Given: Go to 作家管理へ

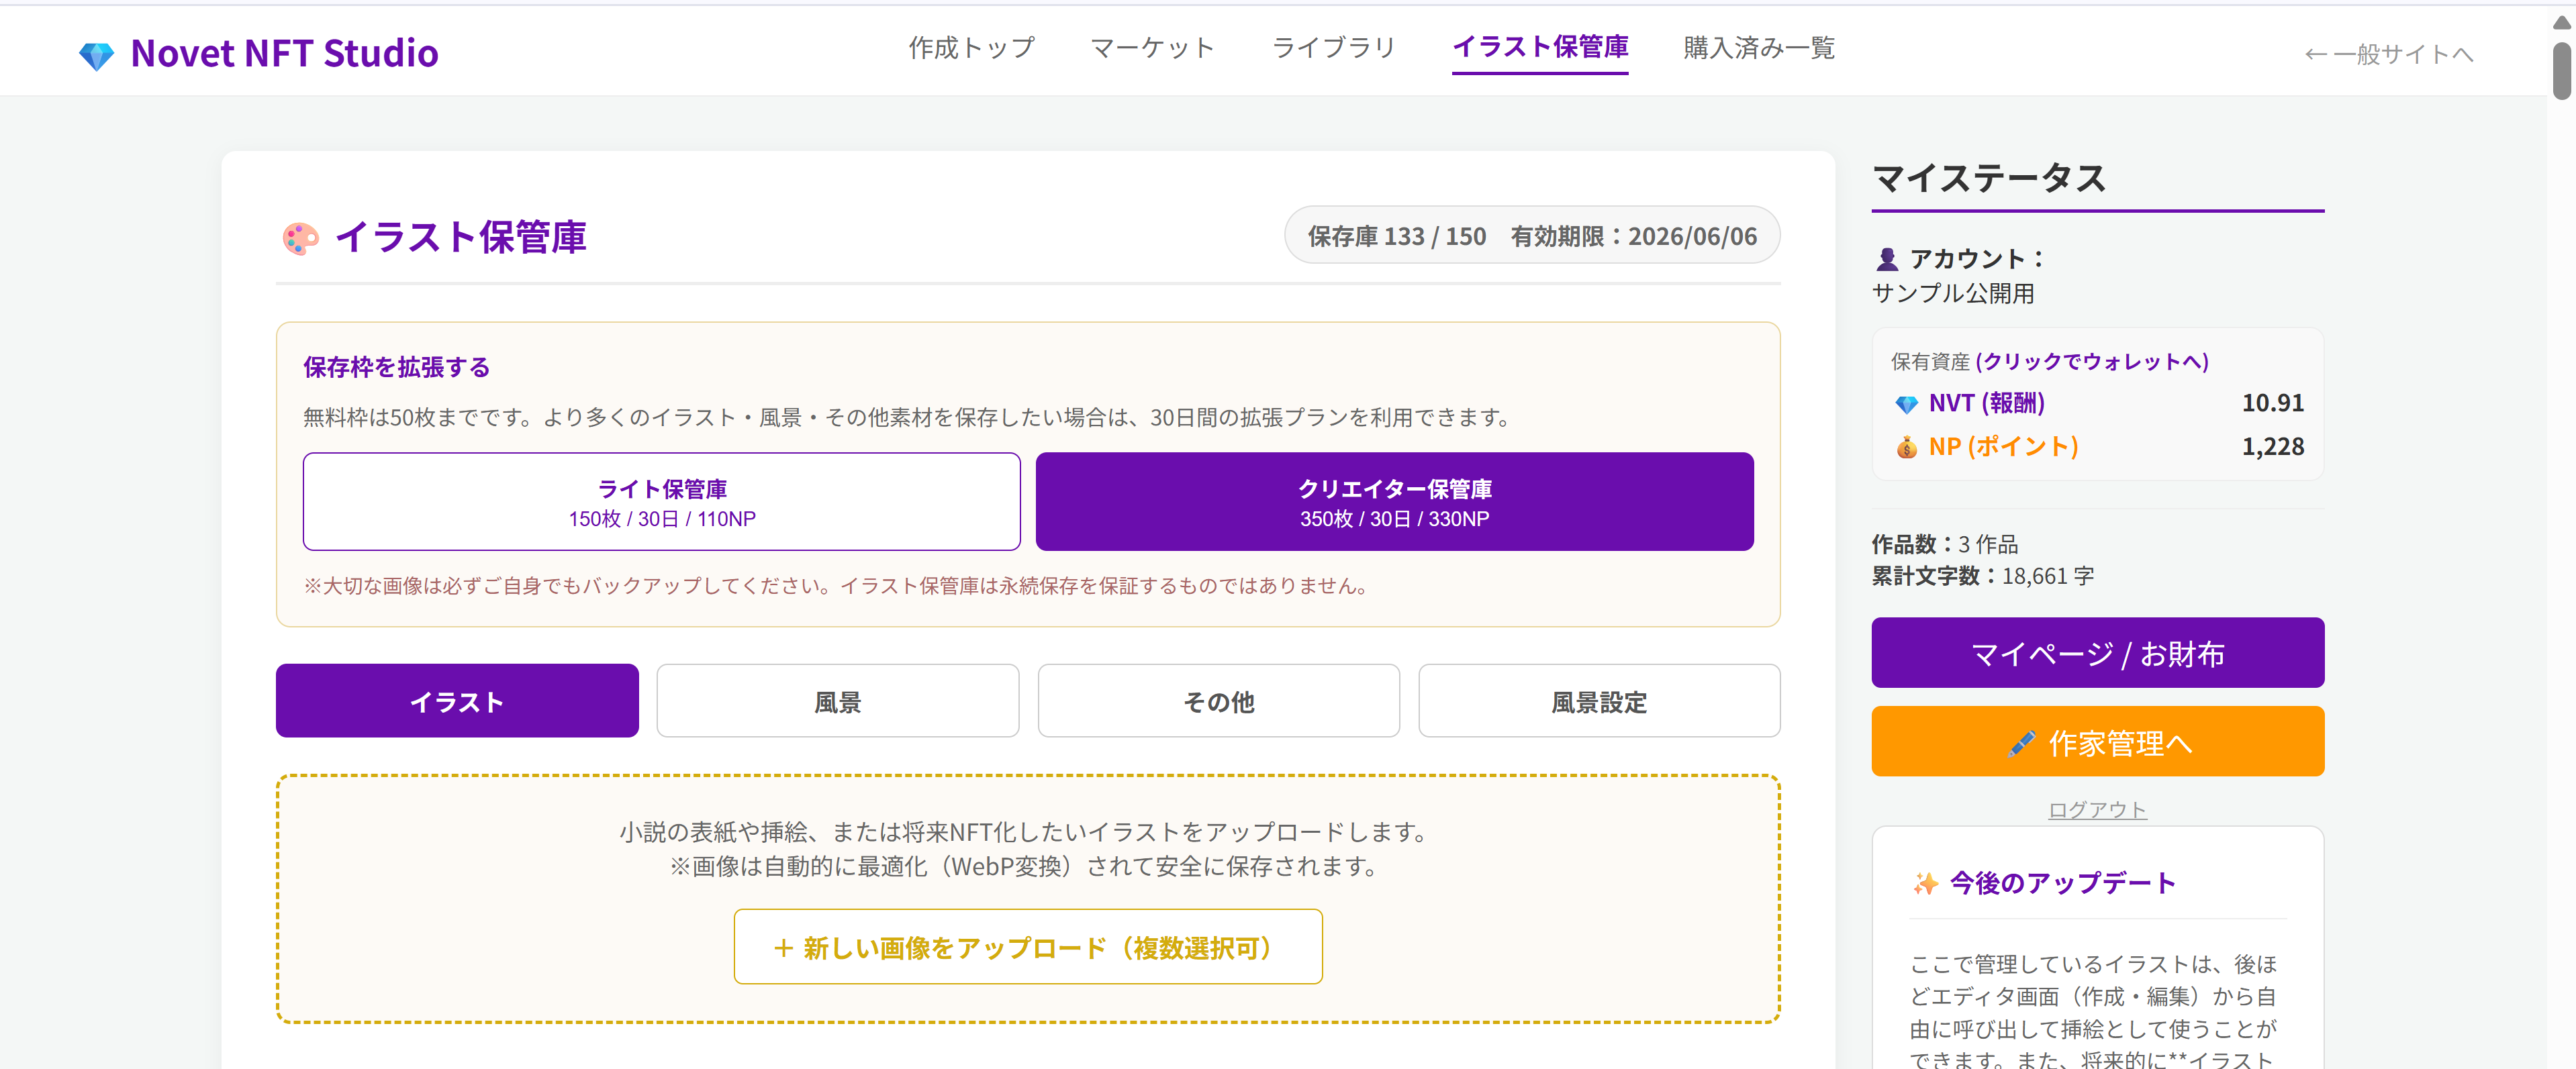Looking at the screenshot, I should (x=2097, y=742).
